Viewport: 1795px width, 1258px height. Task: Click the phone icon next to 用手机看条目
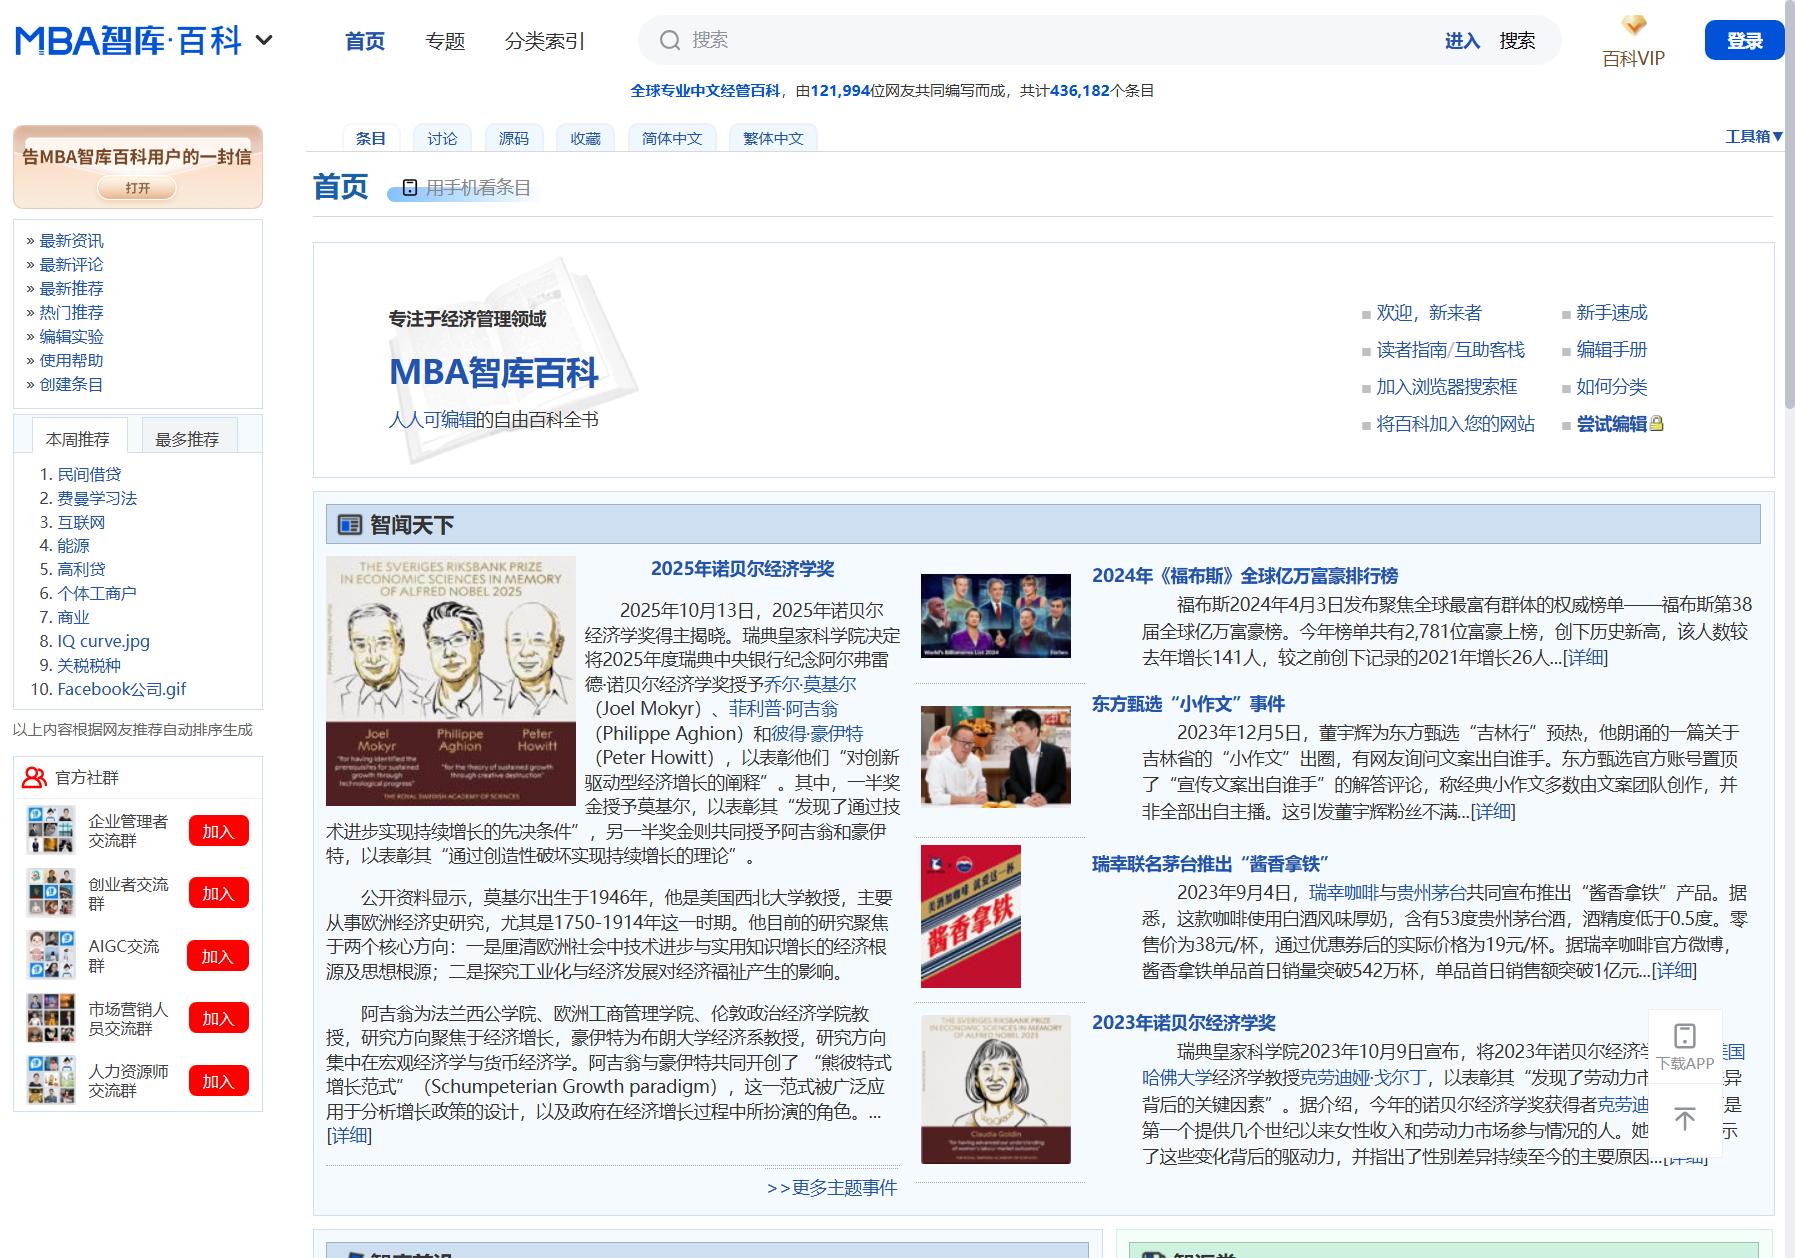click(x=409, y=188)
